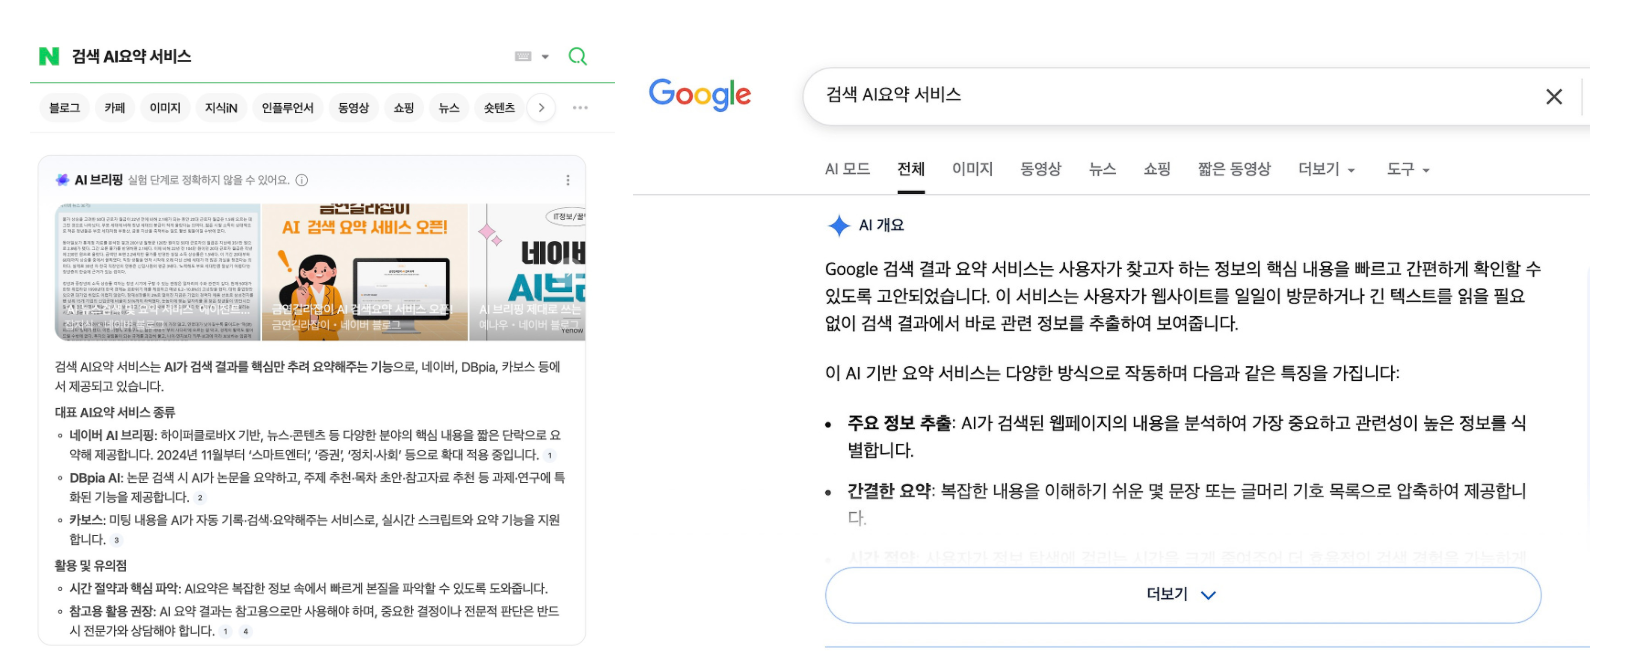Select the 카페 tab in Naver
The width and height of the screenshot is (1628, 672).
115,108
